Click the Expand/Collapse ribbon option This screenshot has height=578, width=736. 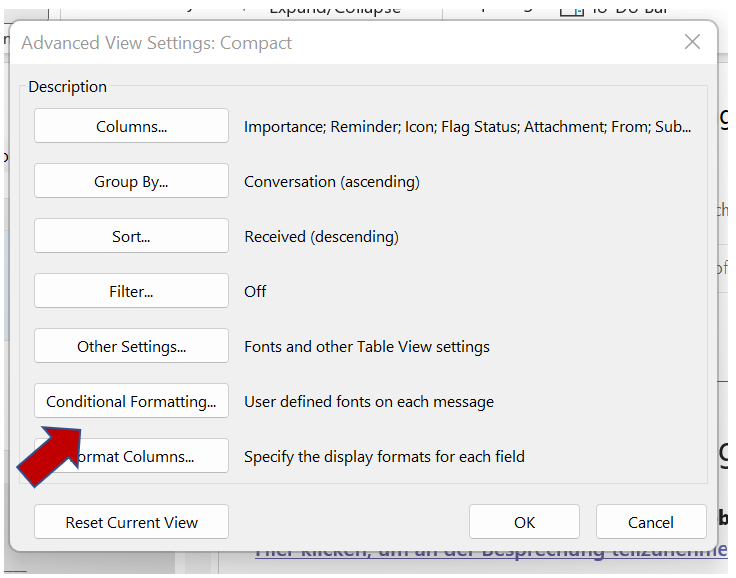pyautogui.click(x=335, y=9)
